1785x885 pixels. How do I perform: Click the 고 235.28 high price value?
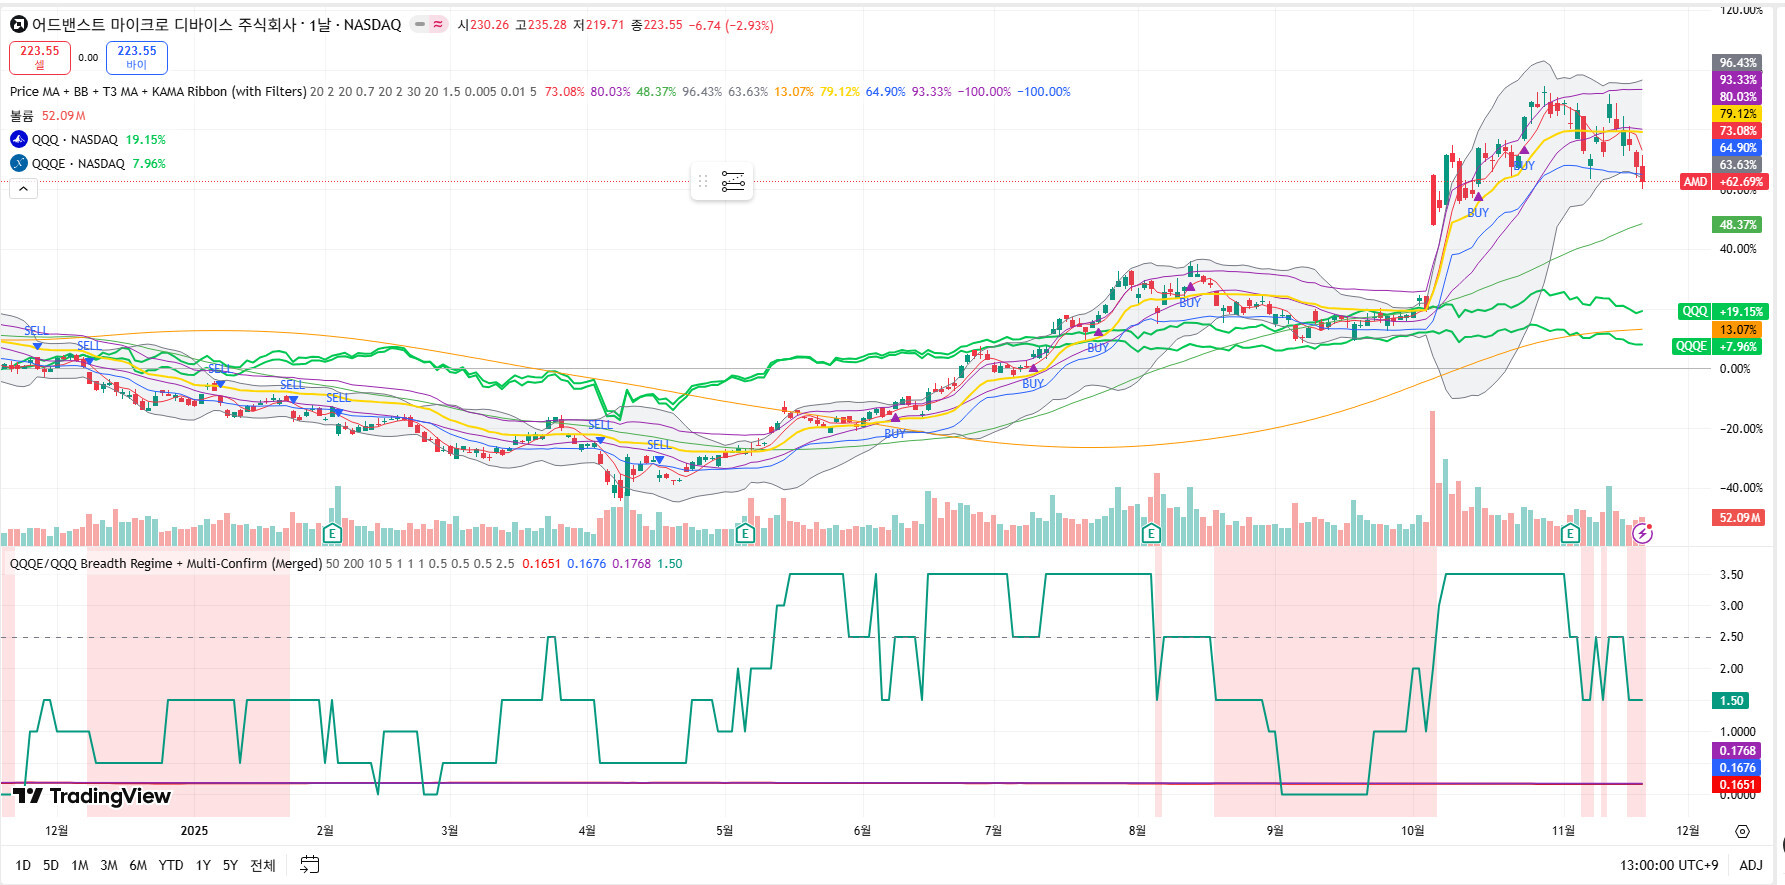[541, 25]
